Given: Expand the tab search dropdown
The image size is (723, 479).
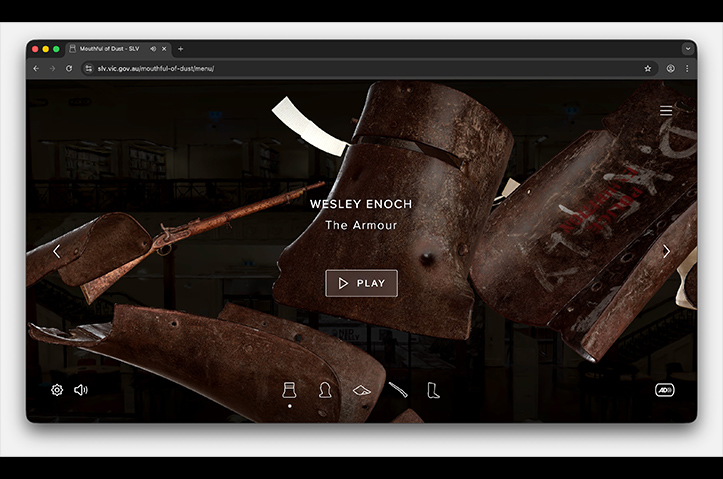Looking at the screenshot, I should 687,48.
